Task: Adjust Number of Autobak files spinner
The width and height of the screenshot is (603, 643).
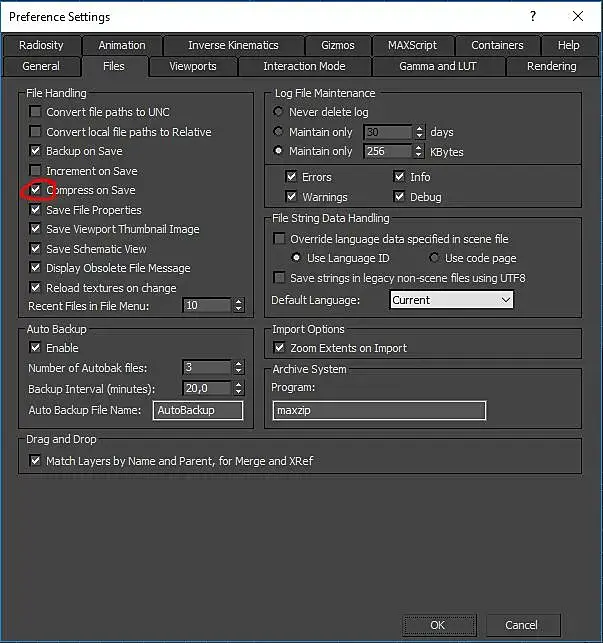Action: (x=239, y=367)
